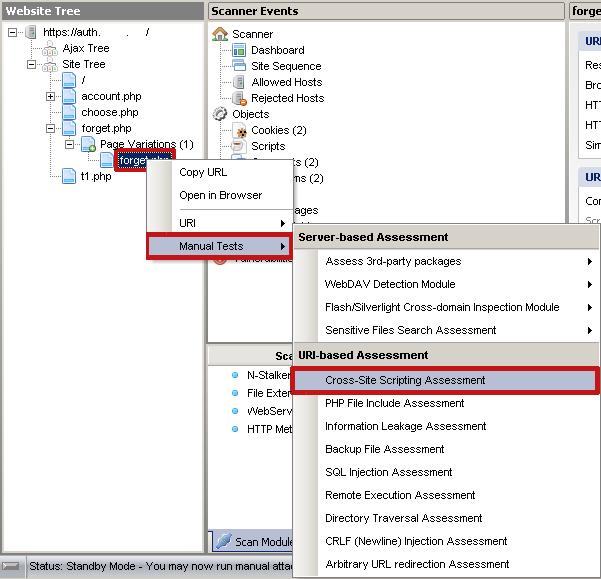Select account.php in the Site Tree
Viewport: 601px width, 579px height.
[x=111, y=96]
